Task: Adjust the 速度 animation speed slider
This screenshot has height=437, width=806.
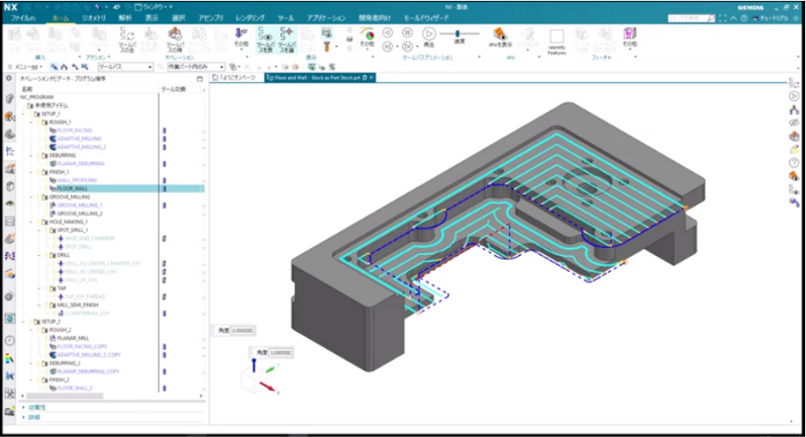Action: [x=459, y=34]
